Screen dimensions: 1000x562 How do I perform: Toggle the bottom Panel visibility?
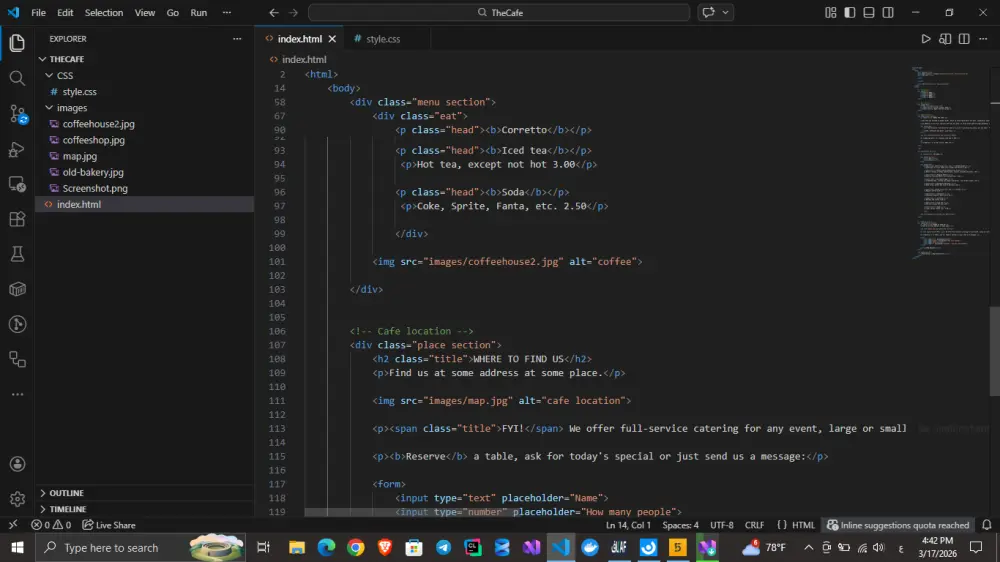[869, 13]
